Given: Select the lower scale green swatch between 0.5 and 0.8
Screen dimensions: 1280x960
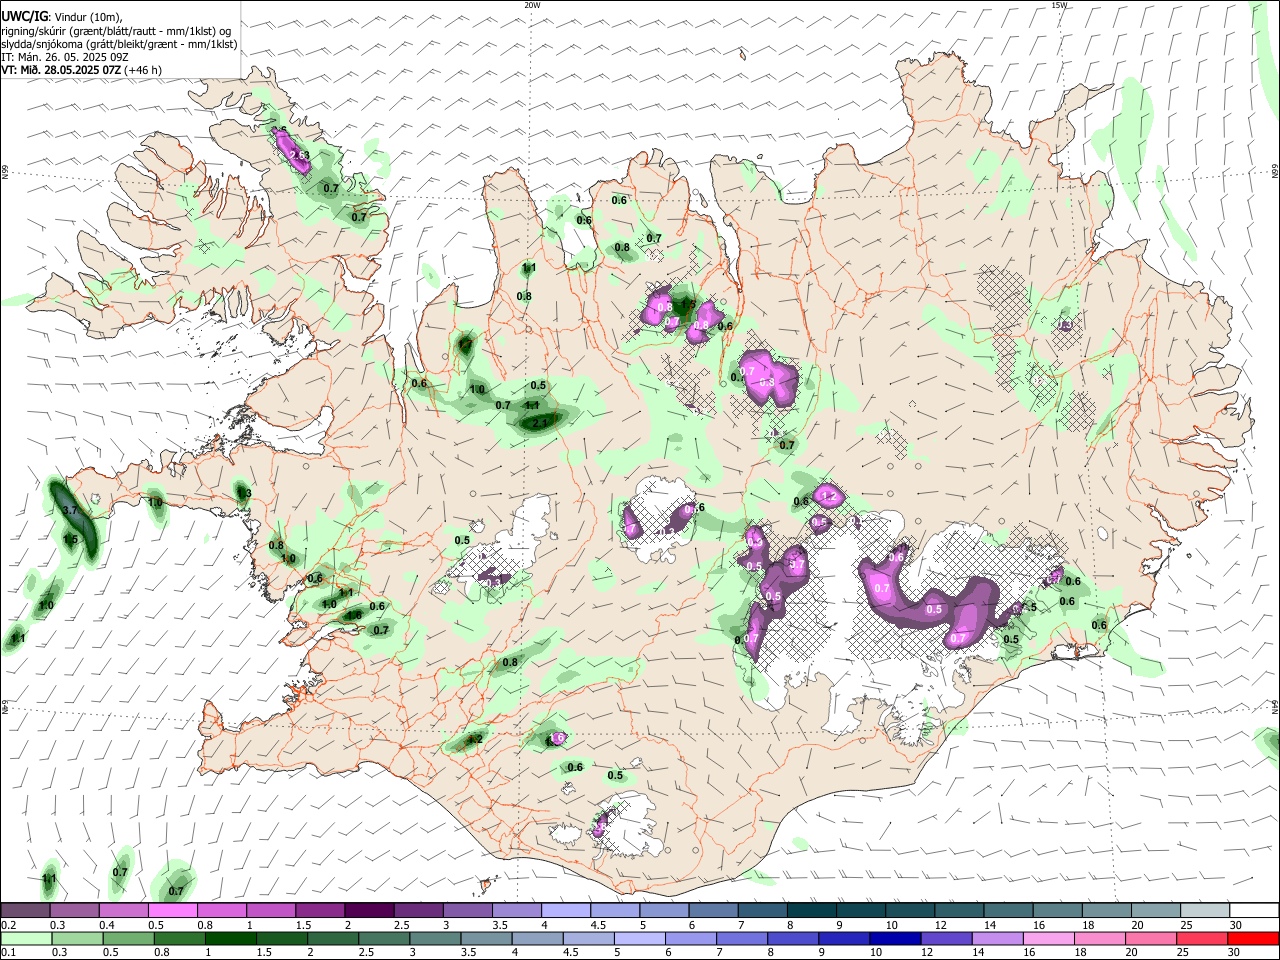Looking at the screenshot, I should (x=128, y=938).
